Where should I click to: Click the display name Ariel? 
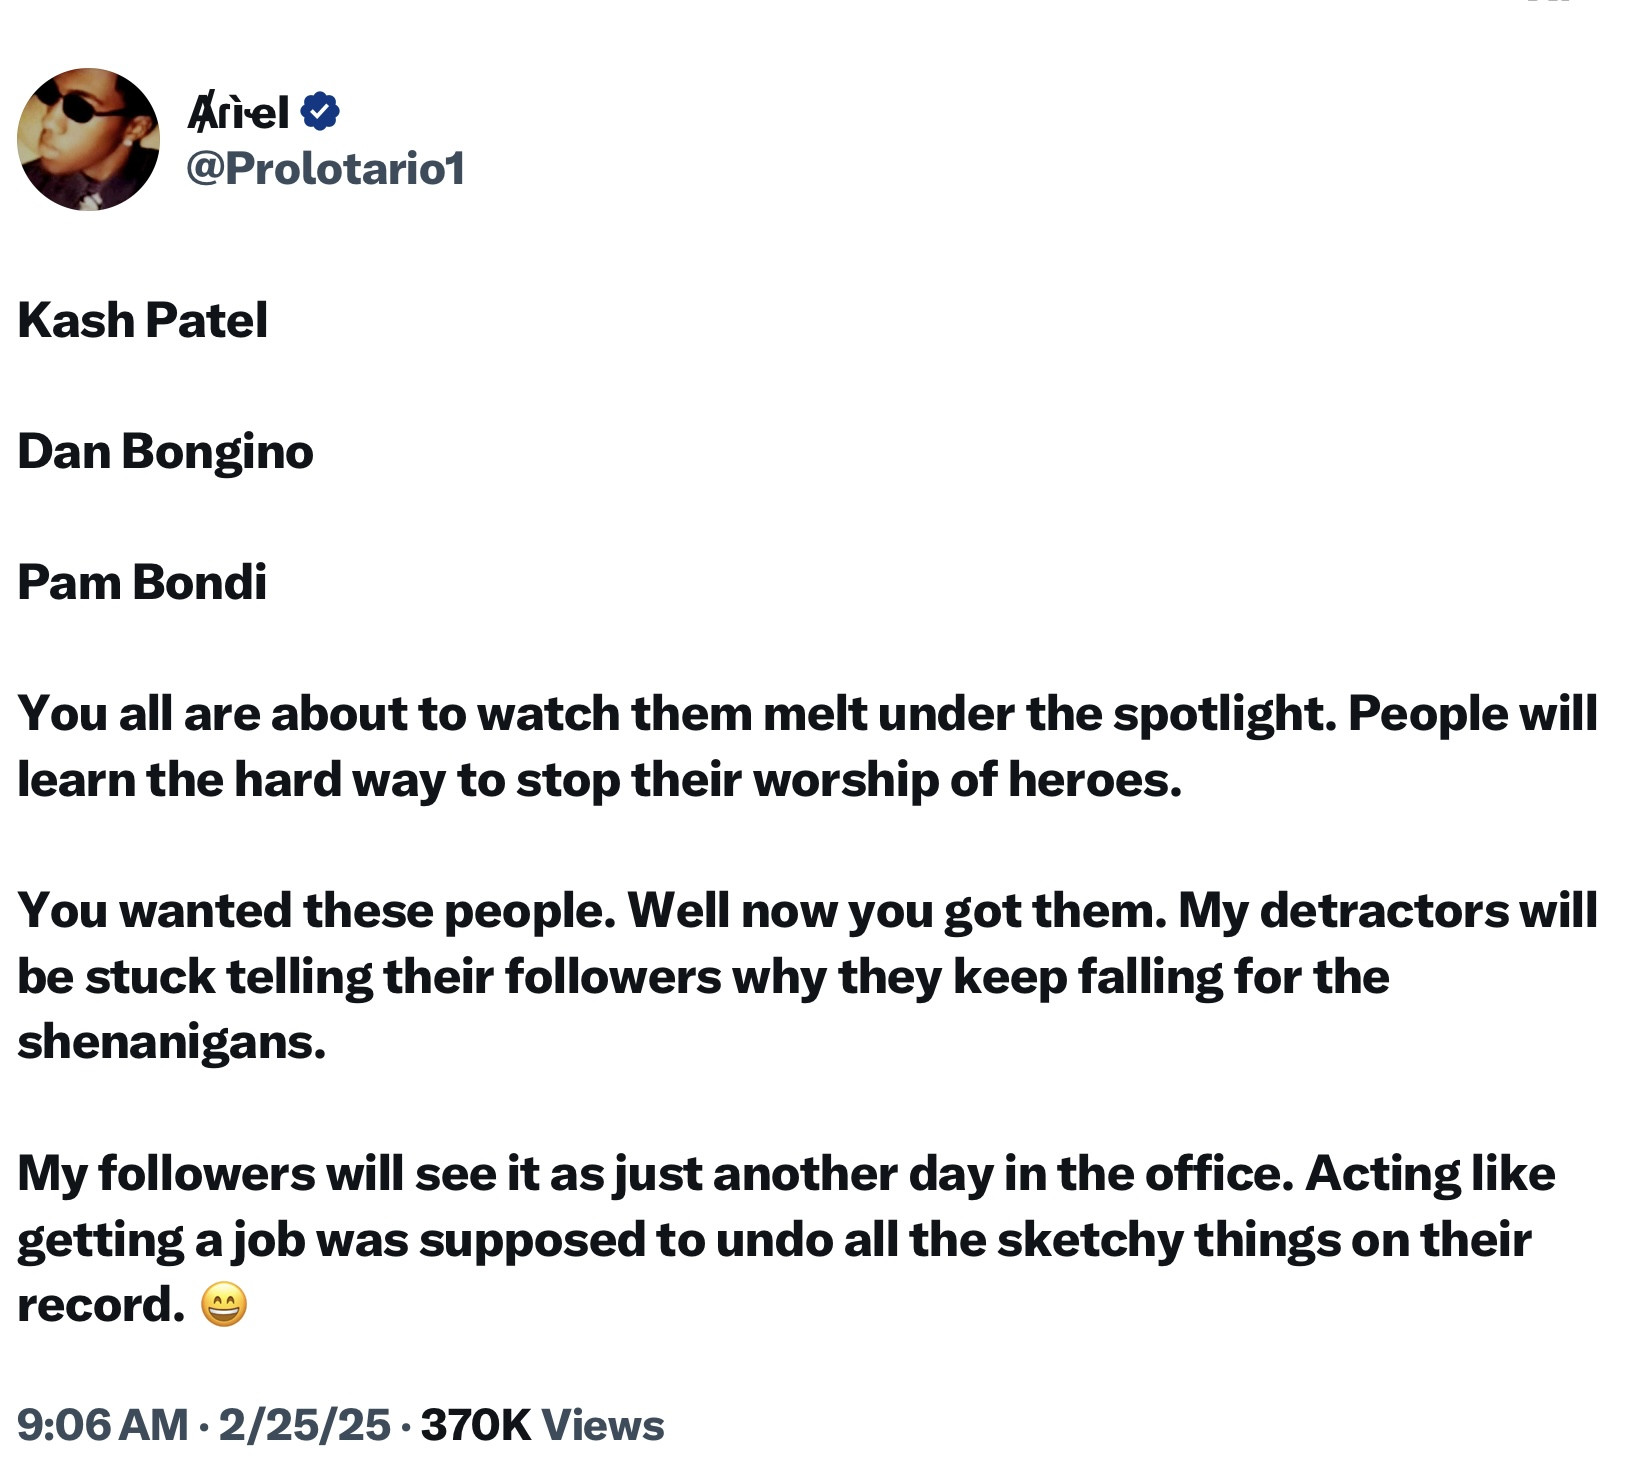(x=238, y=112)
